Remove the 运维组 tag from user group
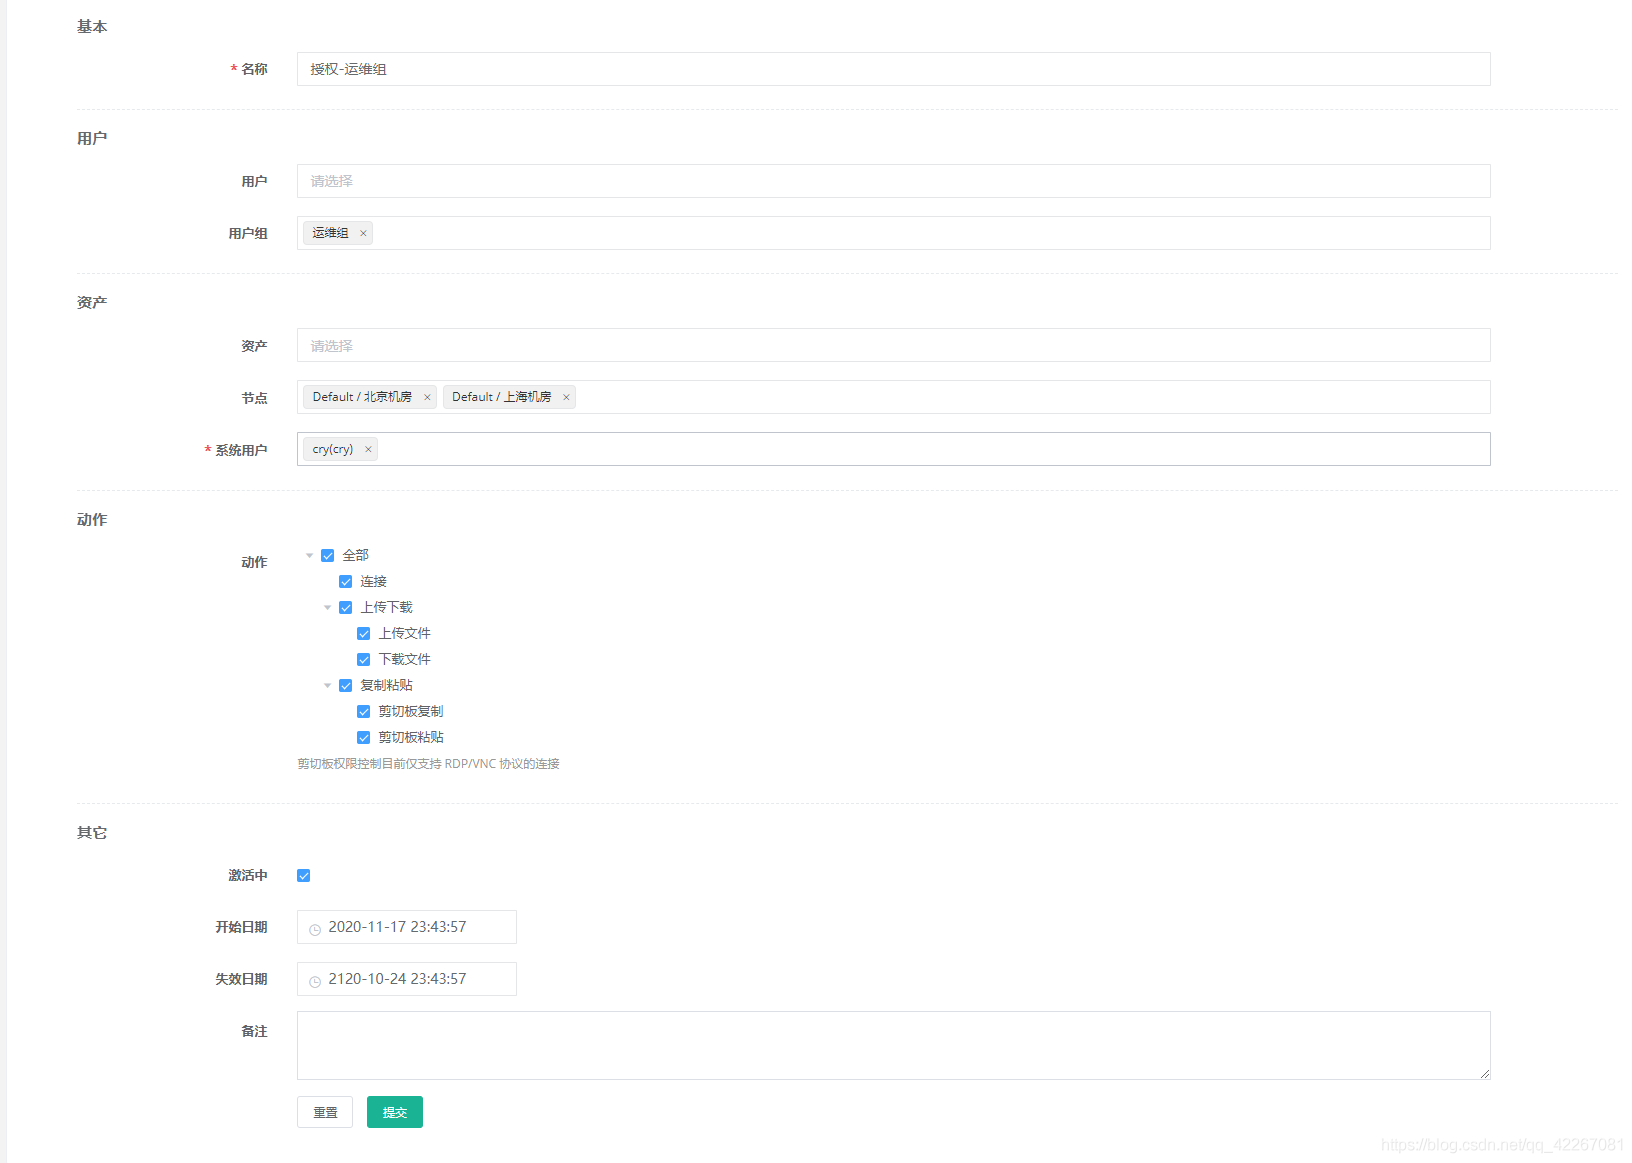Viewport: 1632px width, 1163px height. pos(363,233)
